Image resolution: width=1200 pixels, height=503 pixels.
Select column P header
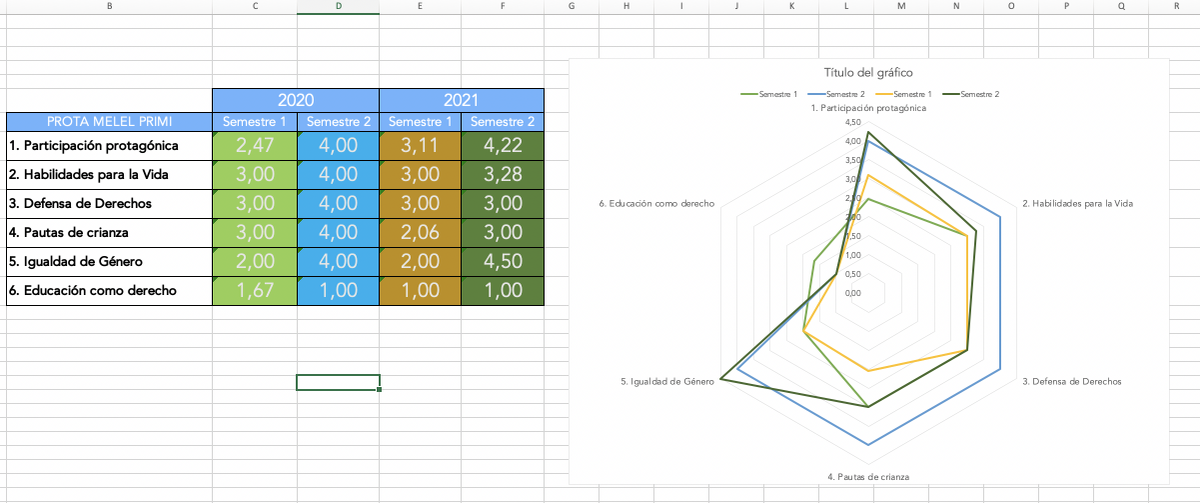click(1066, 6)
